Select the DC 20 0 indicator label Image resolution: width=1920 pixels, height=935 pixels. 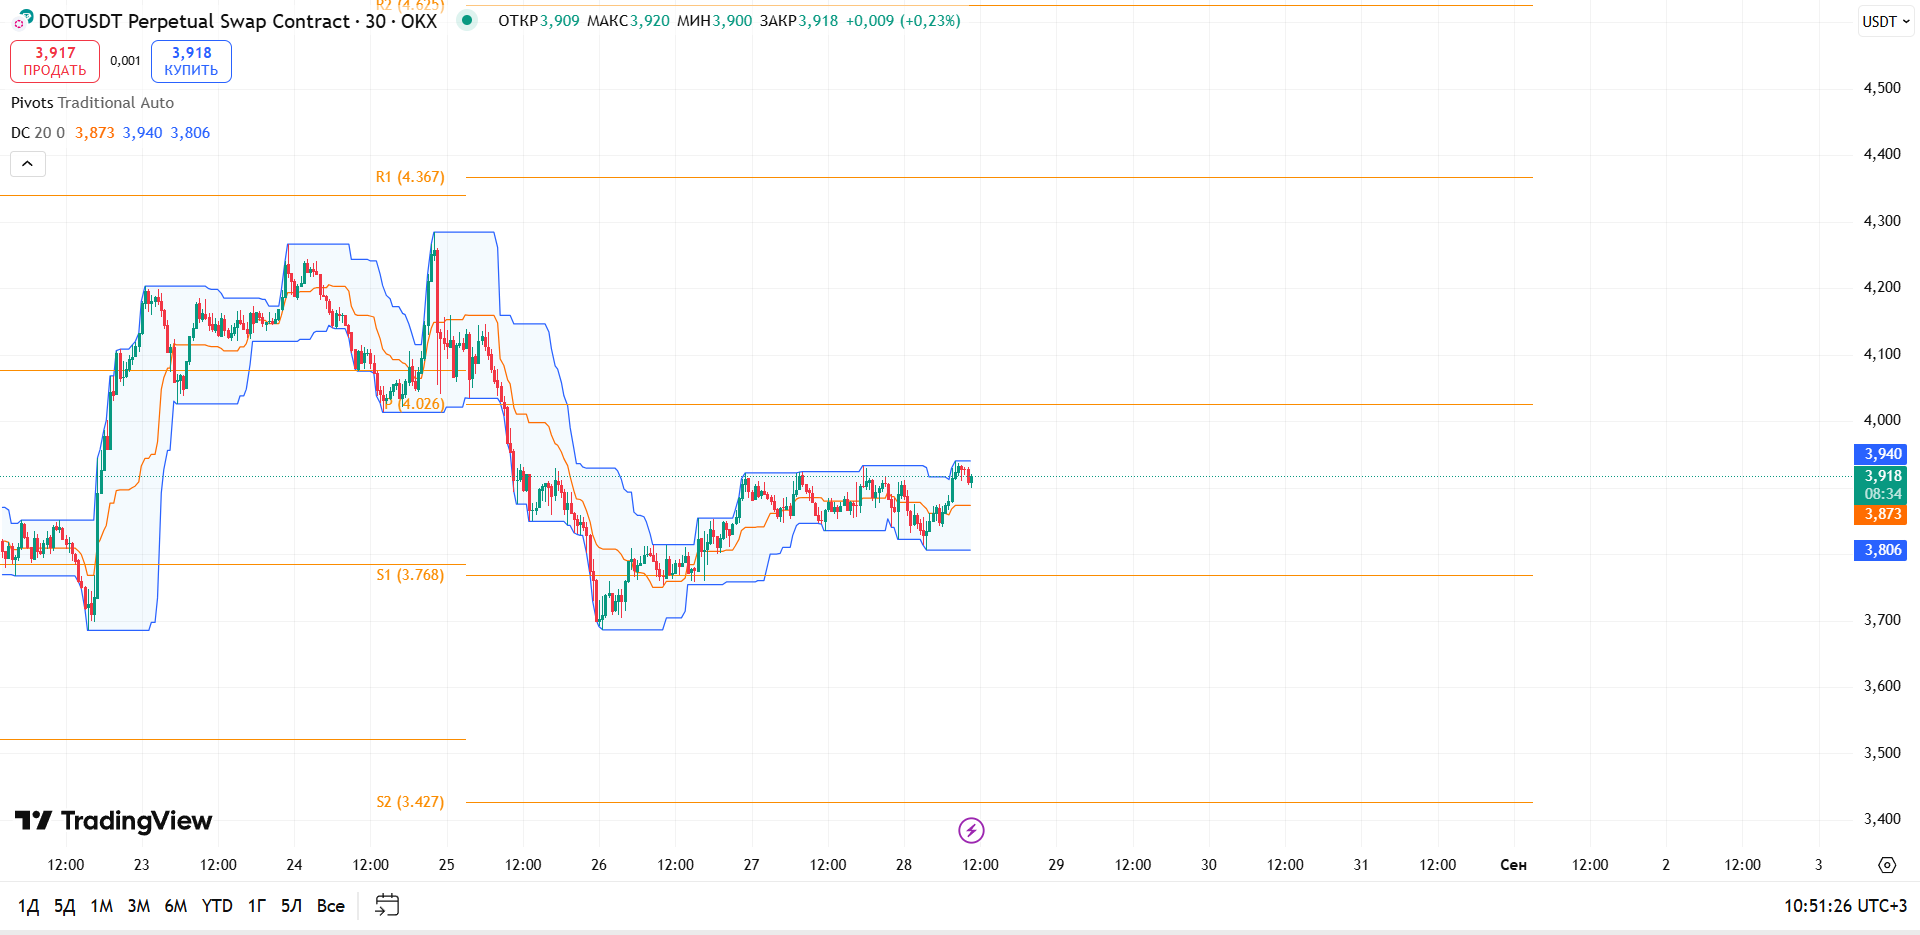(38, 133)
